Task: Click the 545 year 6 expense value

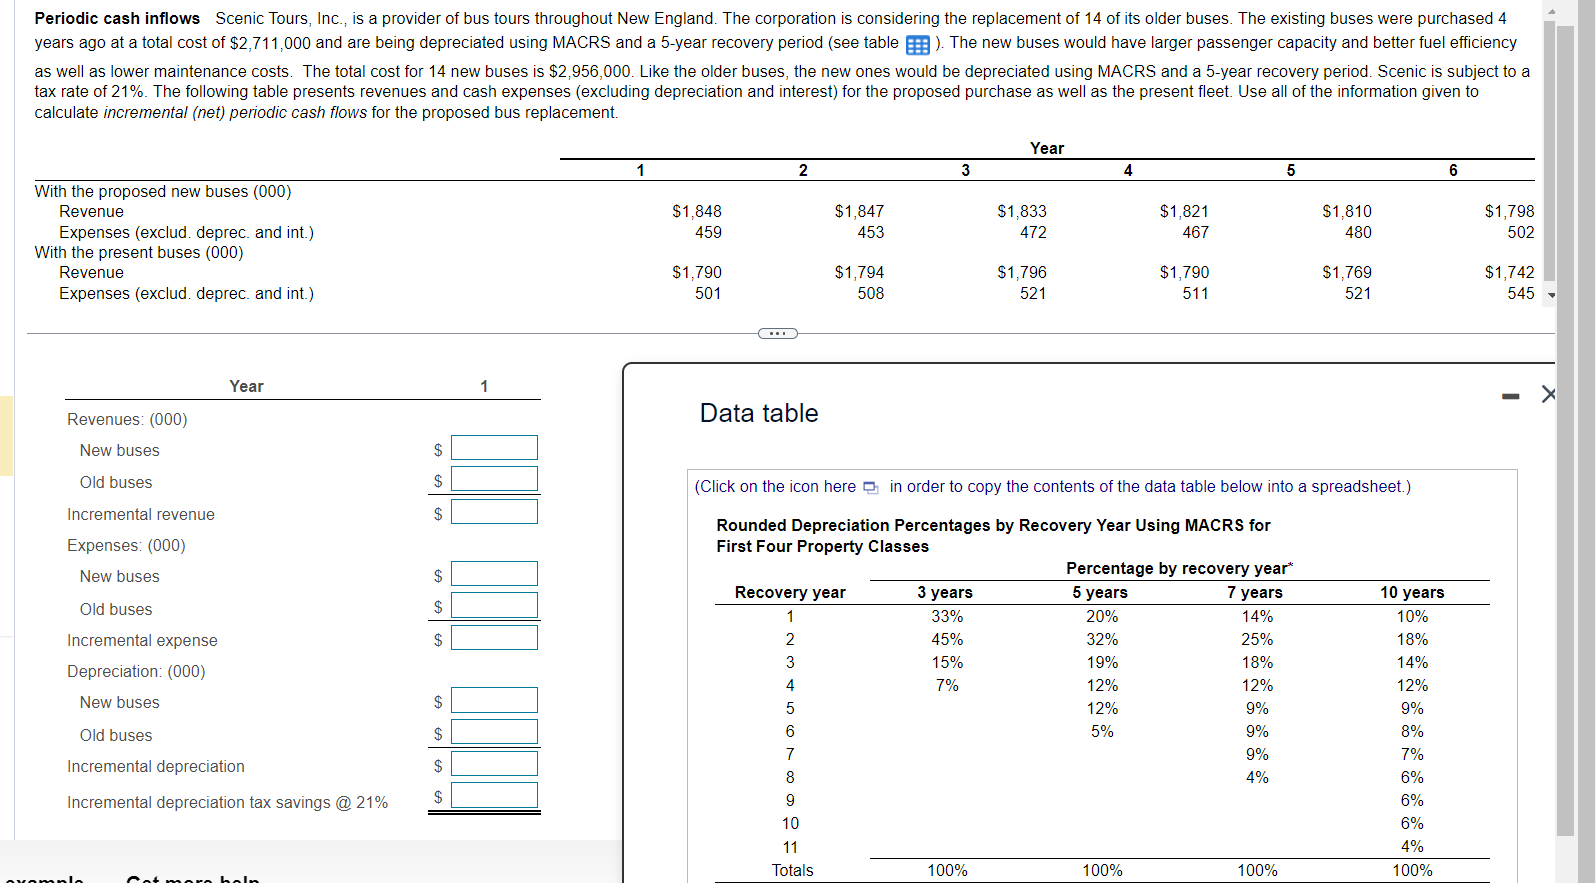Action: tap(1521, 294)
